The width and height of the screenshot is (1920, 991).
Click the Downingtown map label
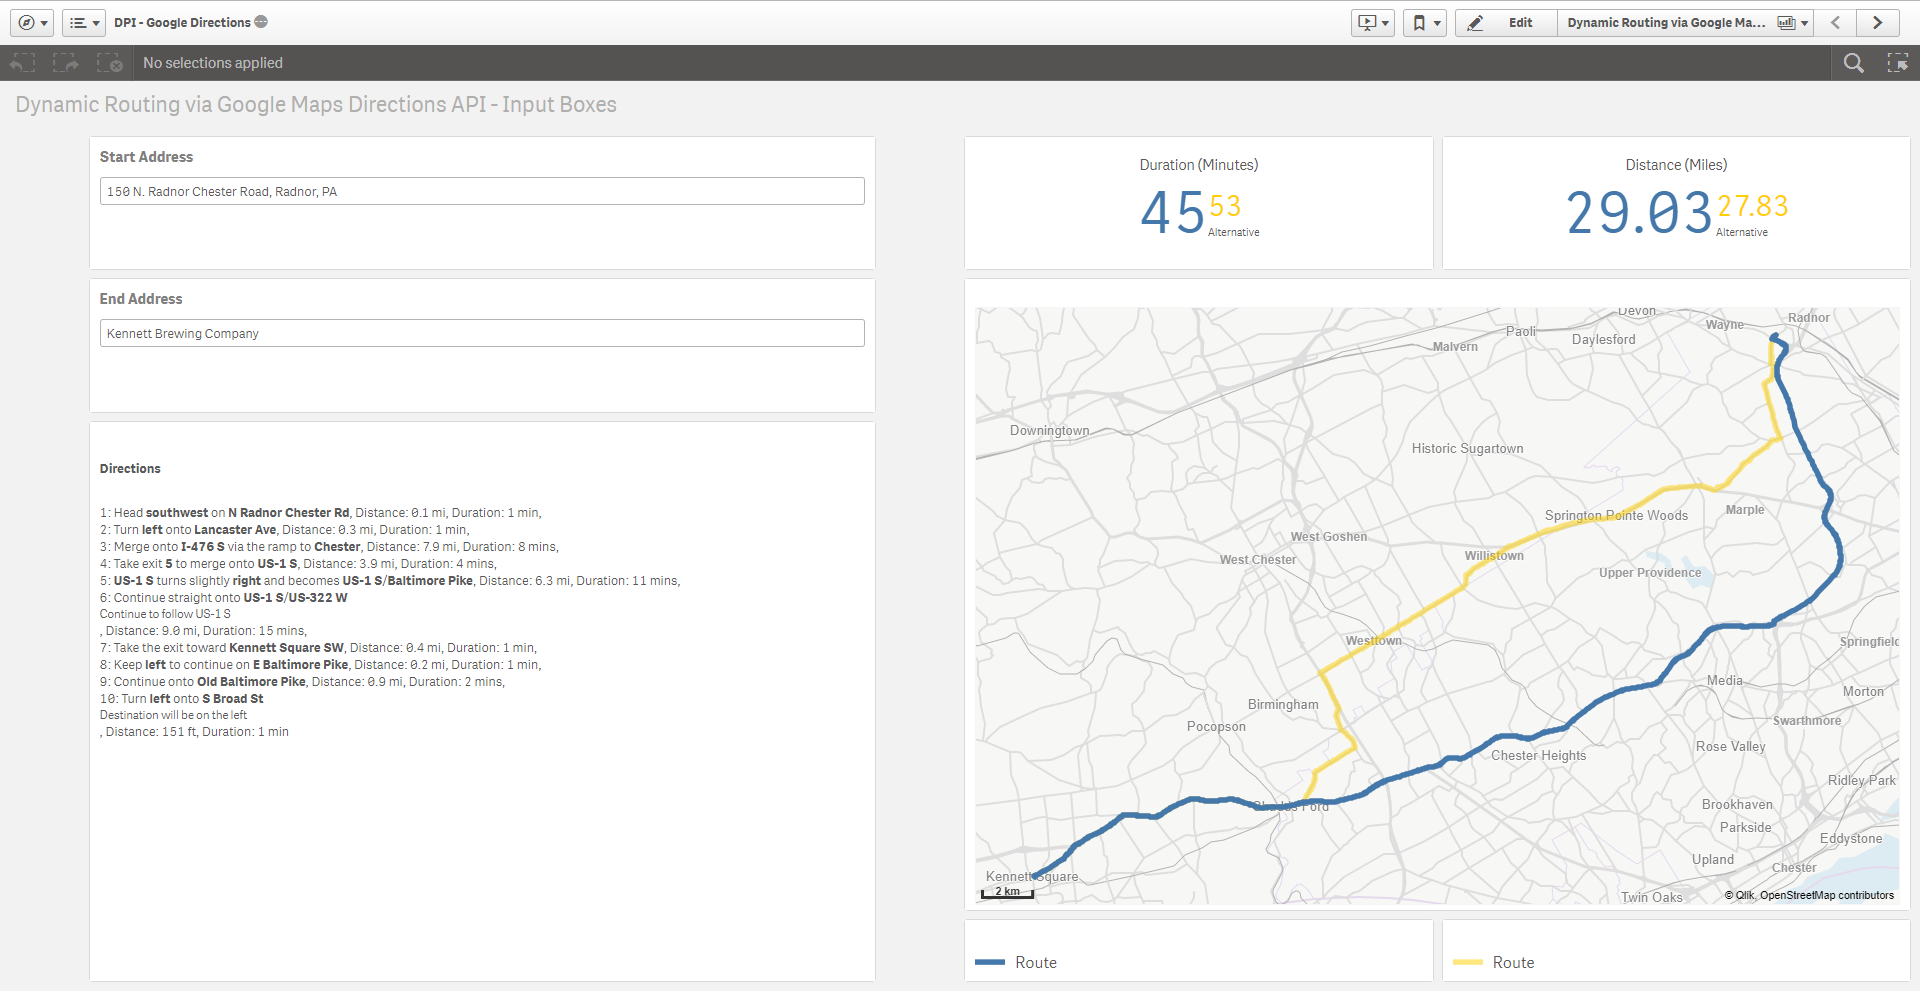(x=1049, y=430)
